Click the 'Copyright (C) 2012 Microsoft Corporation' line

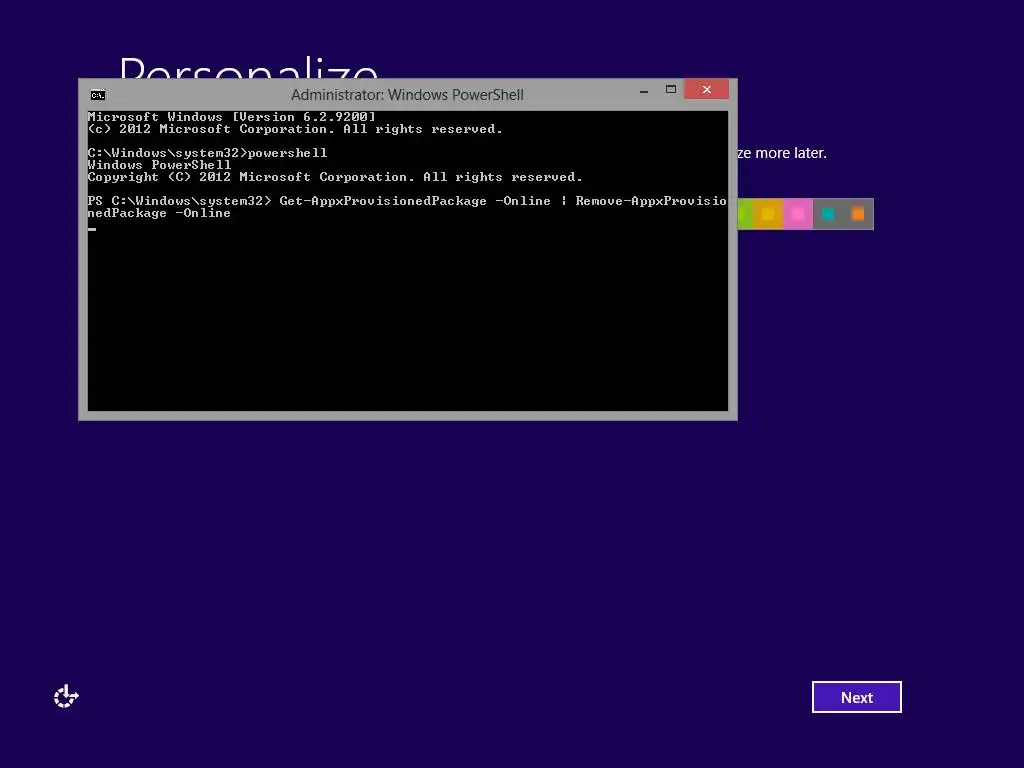click(x=335, y=177)
